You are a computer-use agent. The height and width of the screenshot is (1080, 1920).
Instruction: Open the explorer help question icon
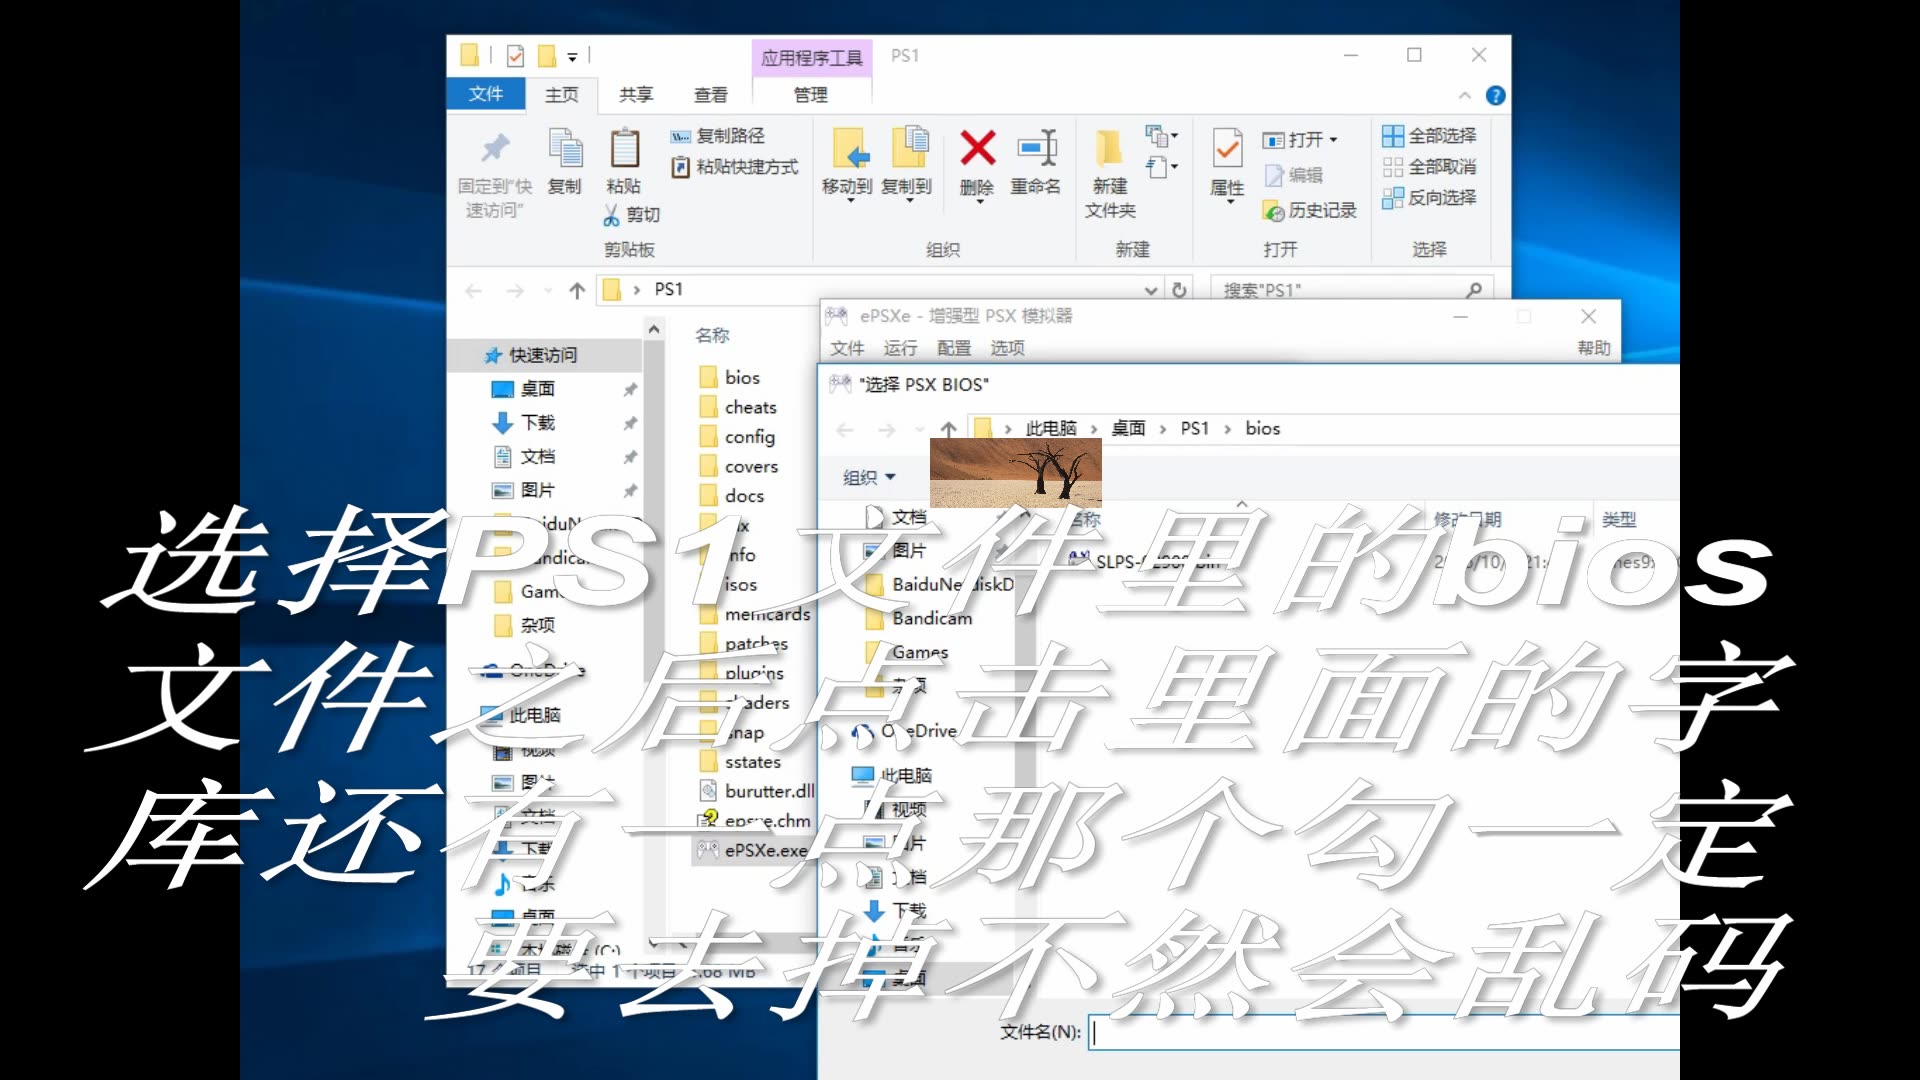tap(1495, 96)
